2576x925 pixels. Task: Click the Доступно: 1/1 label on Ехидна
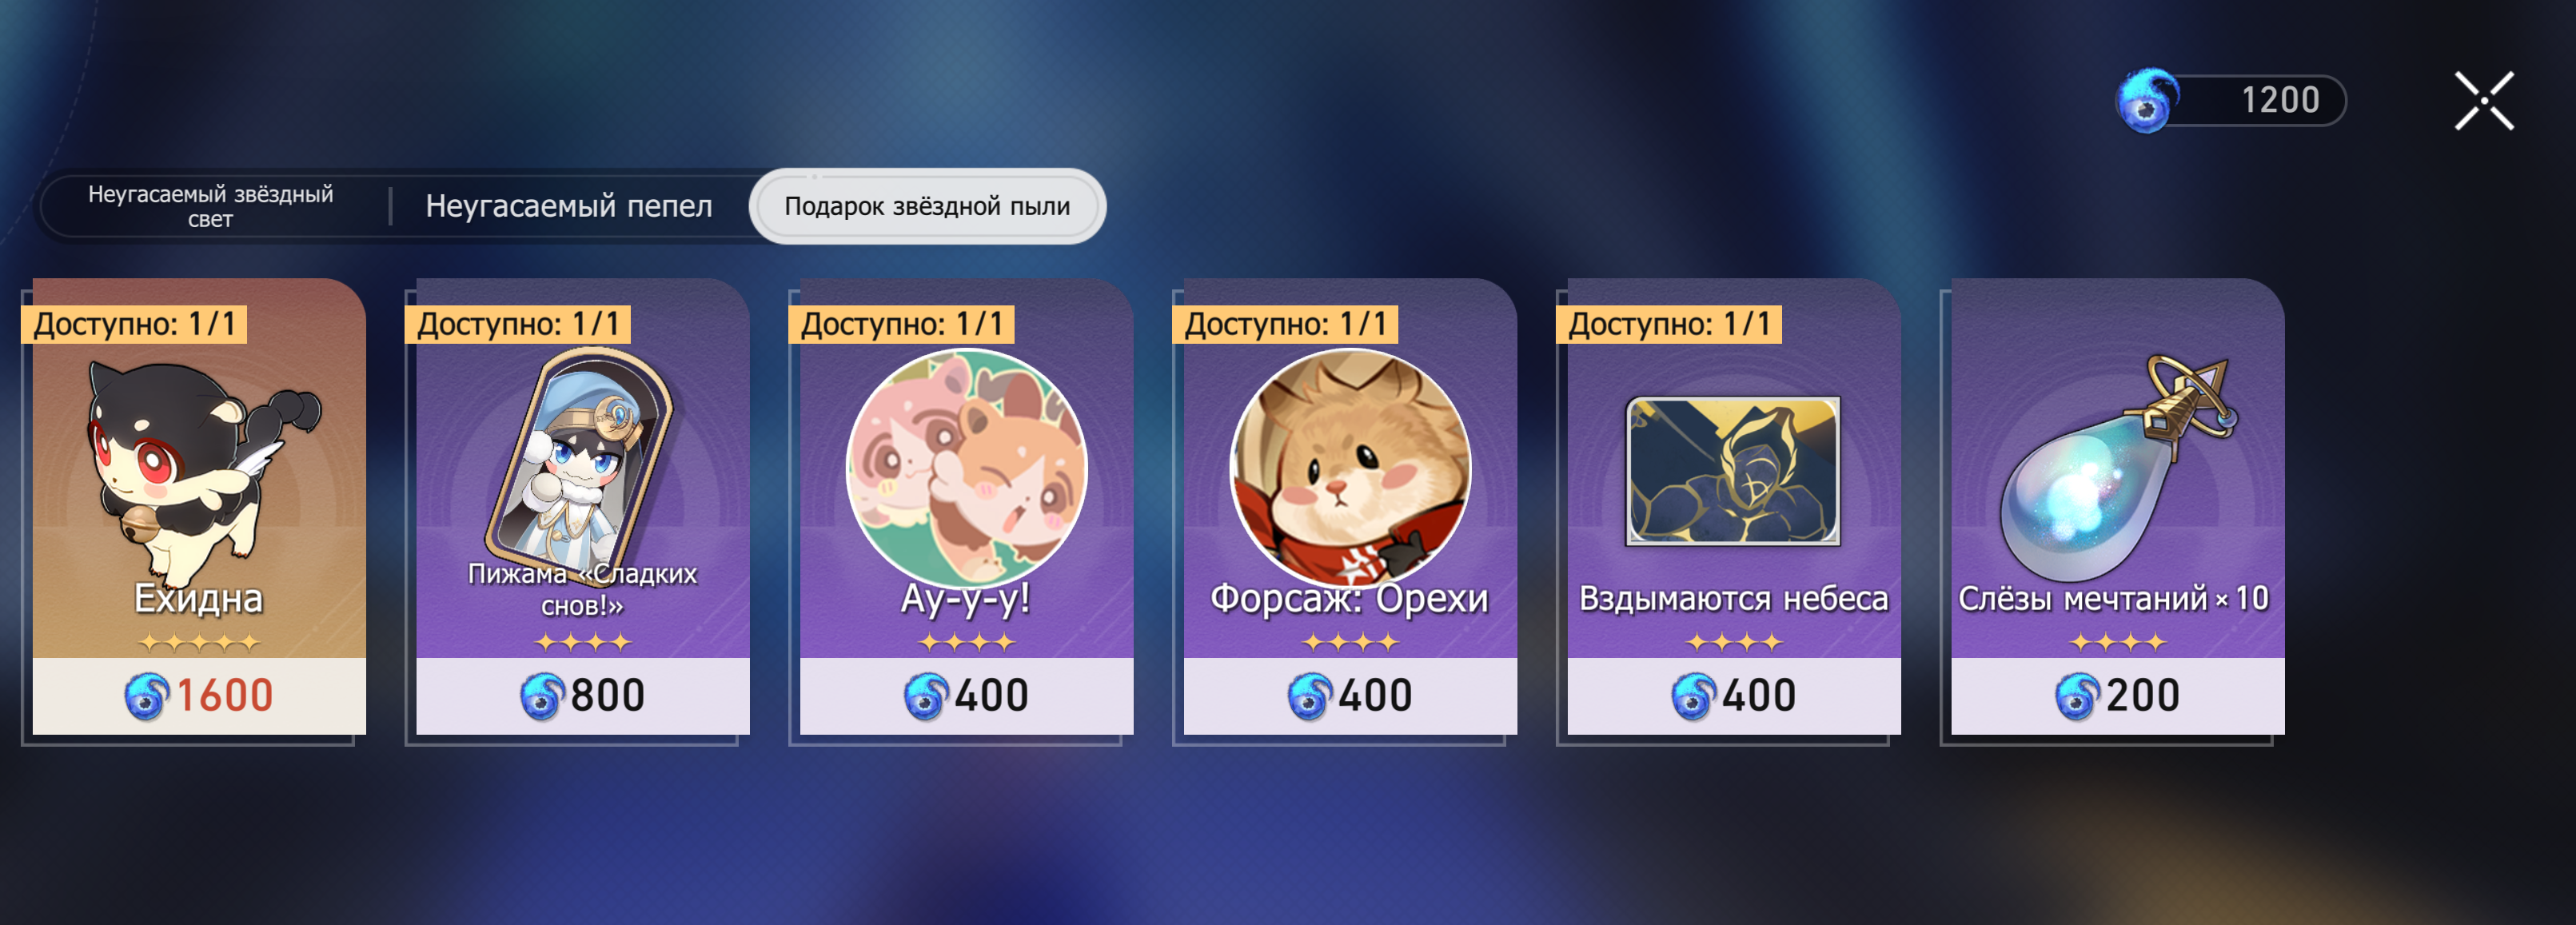[134, 324]
